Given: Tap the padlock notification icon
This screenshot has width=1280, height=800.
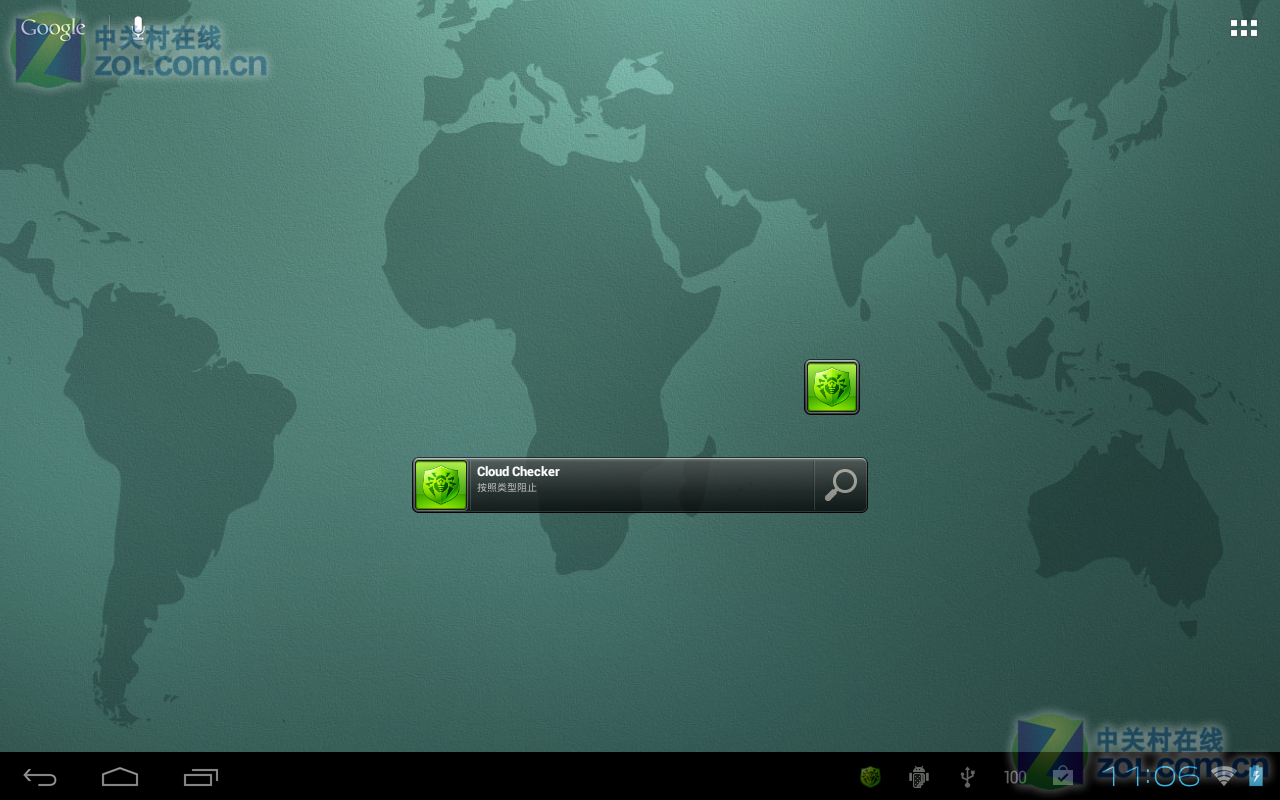Looking at the screenshot, I should coord(1063,776).
